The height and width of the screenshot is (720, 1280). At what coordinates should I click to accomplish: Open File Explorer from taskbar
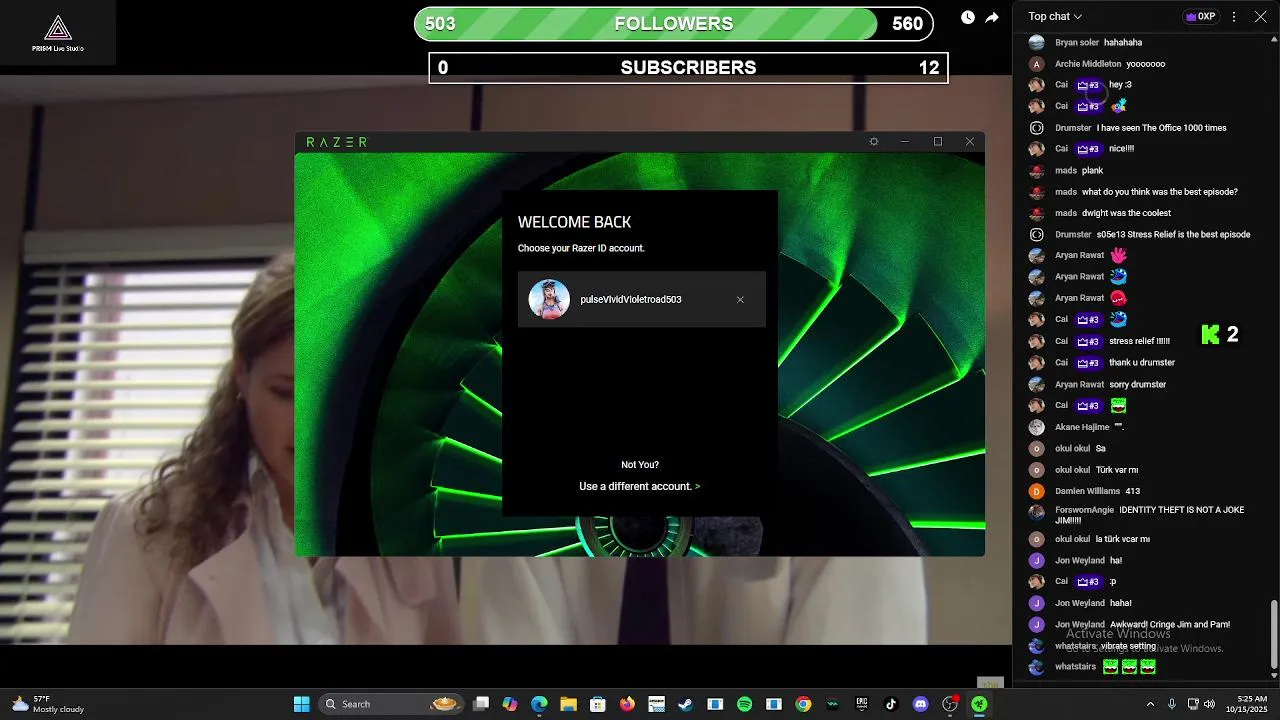568,704
